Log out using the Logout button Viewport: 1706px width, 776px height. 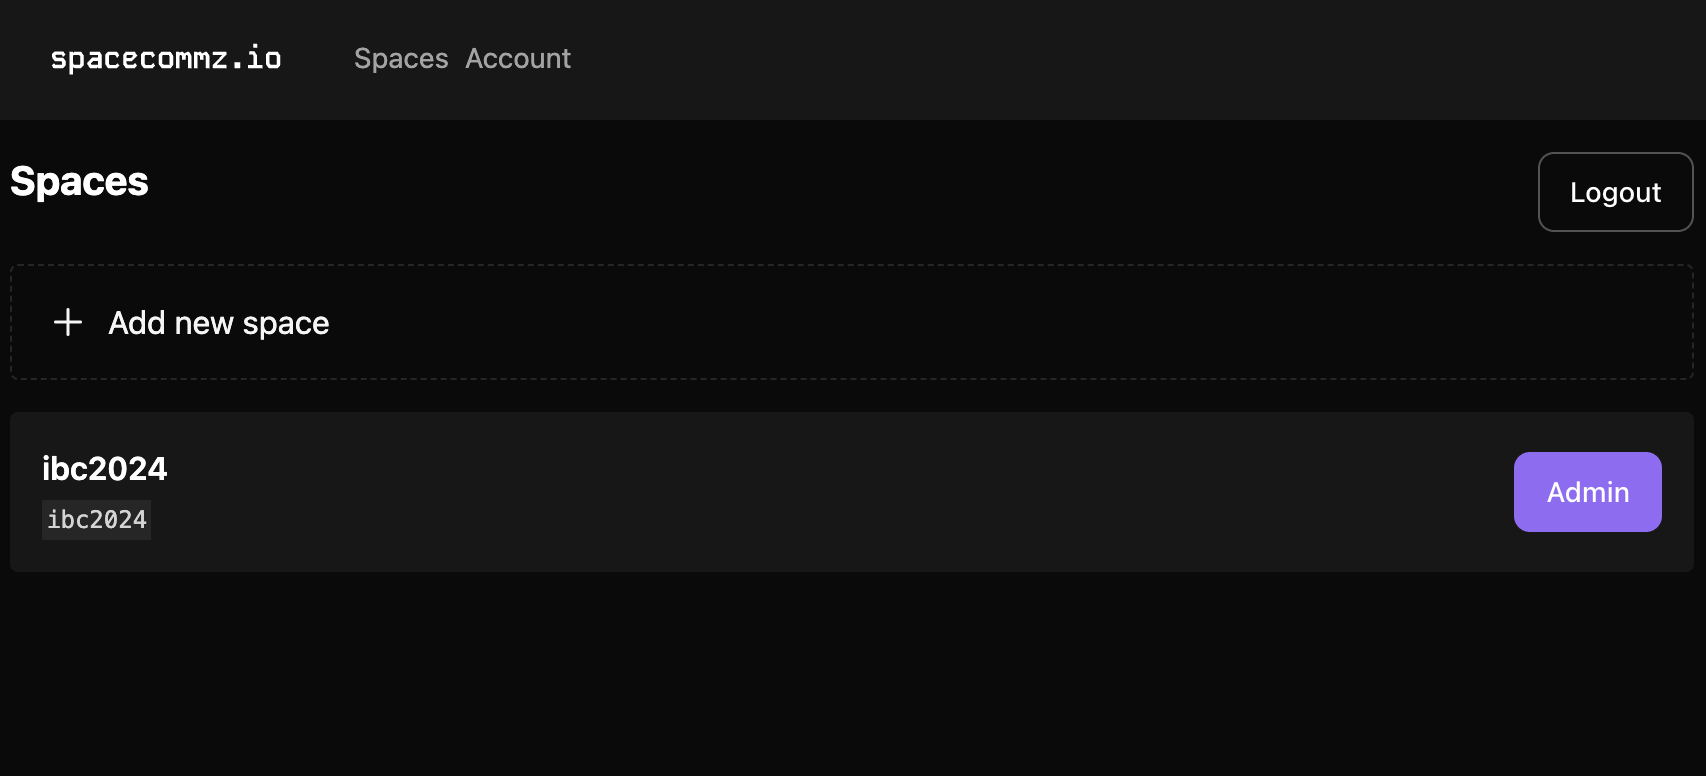[1615, 192]
